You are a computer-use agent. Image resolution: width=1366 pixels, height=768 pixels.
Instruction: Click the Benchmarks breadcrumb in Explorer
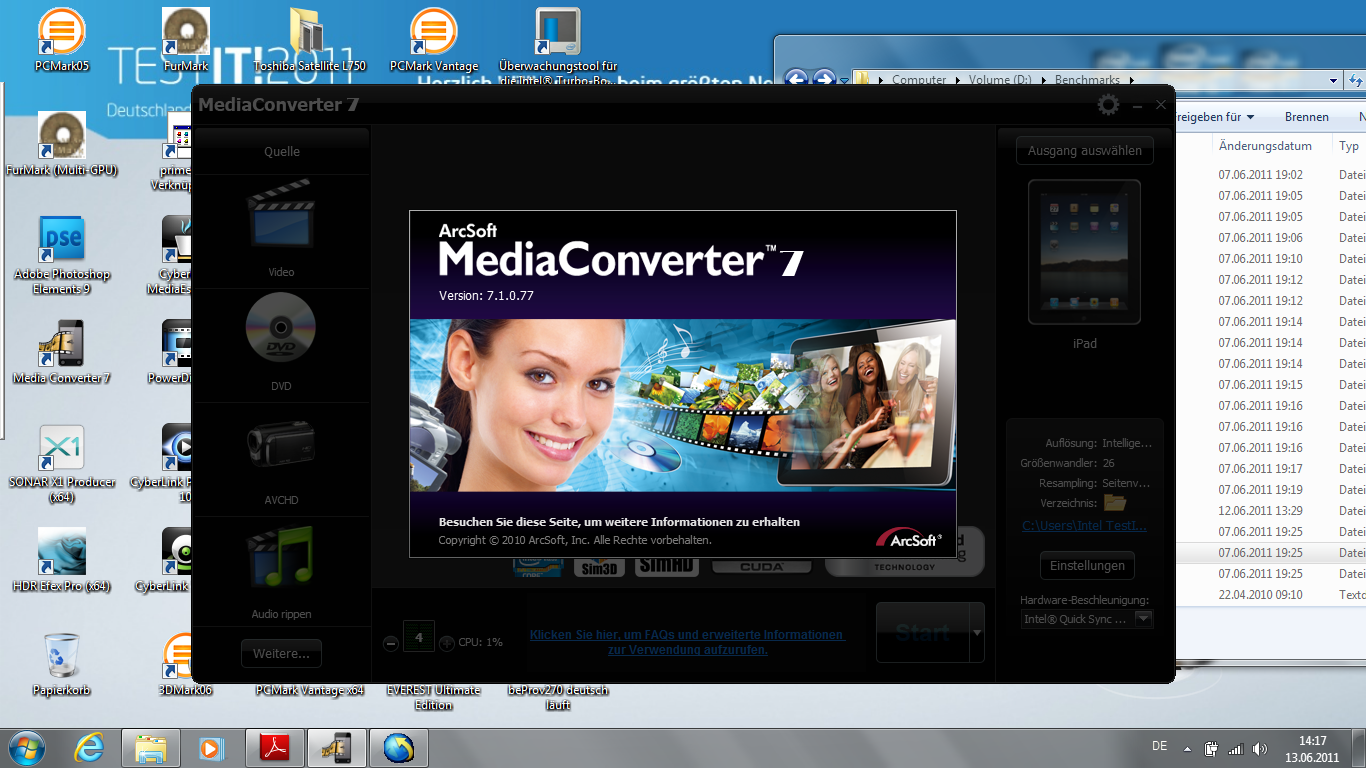point(1087,80)
